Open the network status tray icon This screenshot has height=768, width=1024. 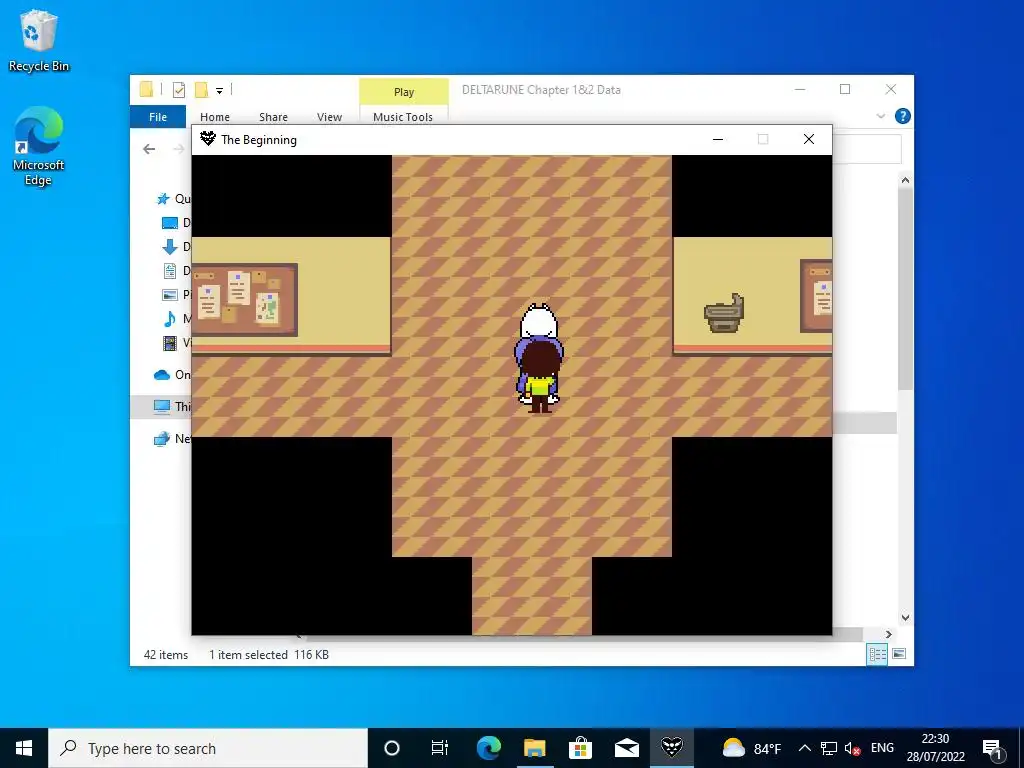click(829, 748)
